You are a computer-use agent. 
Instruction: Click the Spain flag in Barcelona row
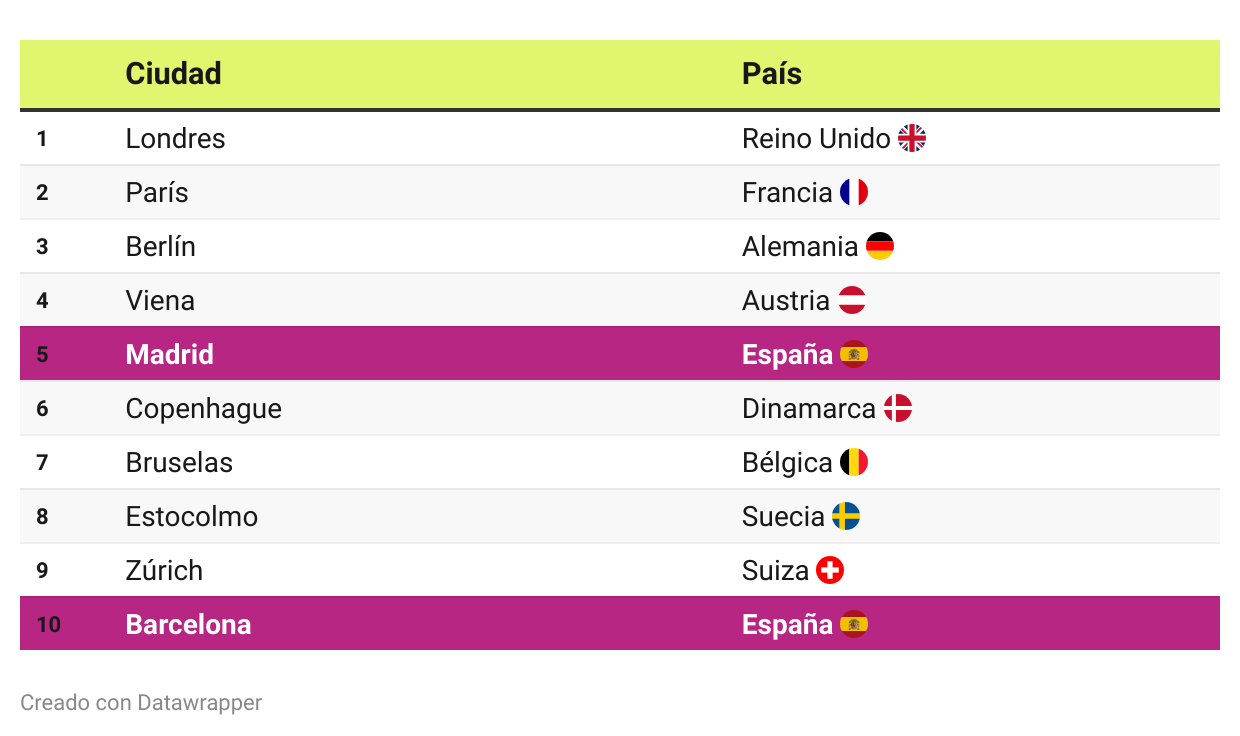click(854, 624)
